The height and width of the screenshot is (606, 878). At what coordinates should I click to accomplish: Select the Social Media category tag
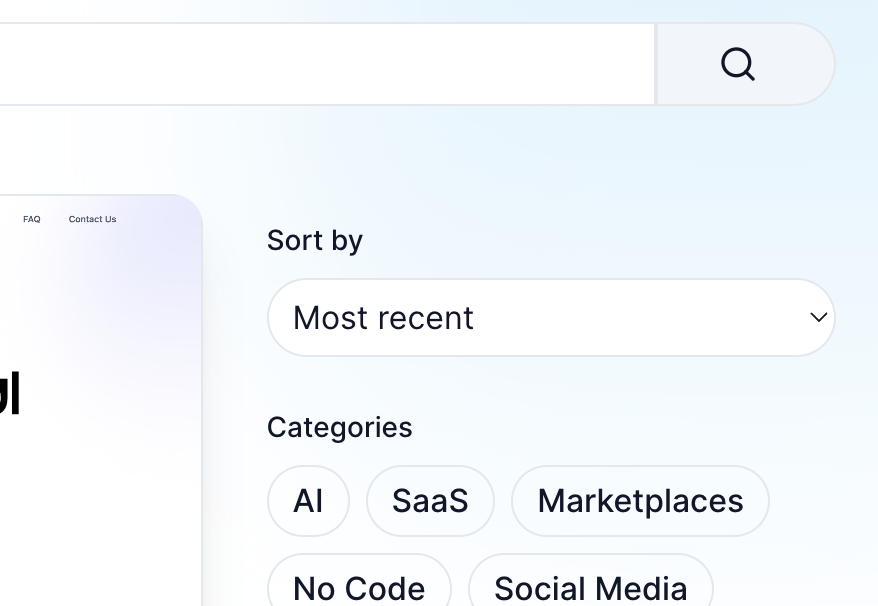pos(590,587)
